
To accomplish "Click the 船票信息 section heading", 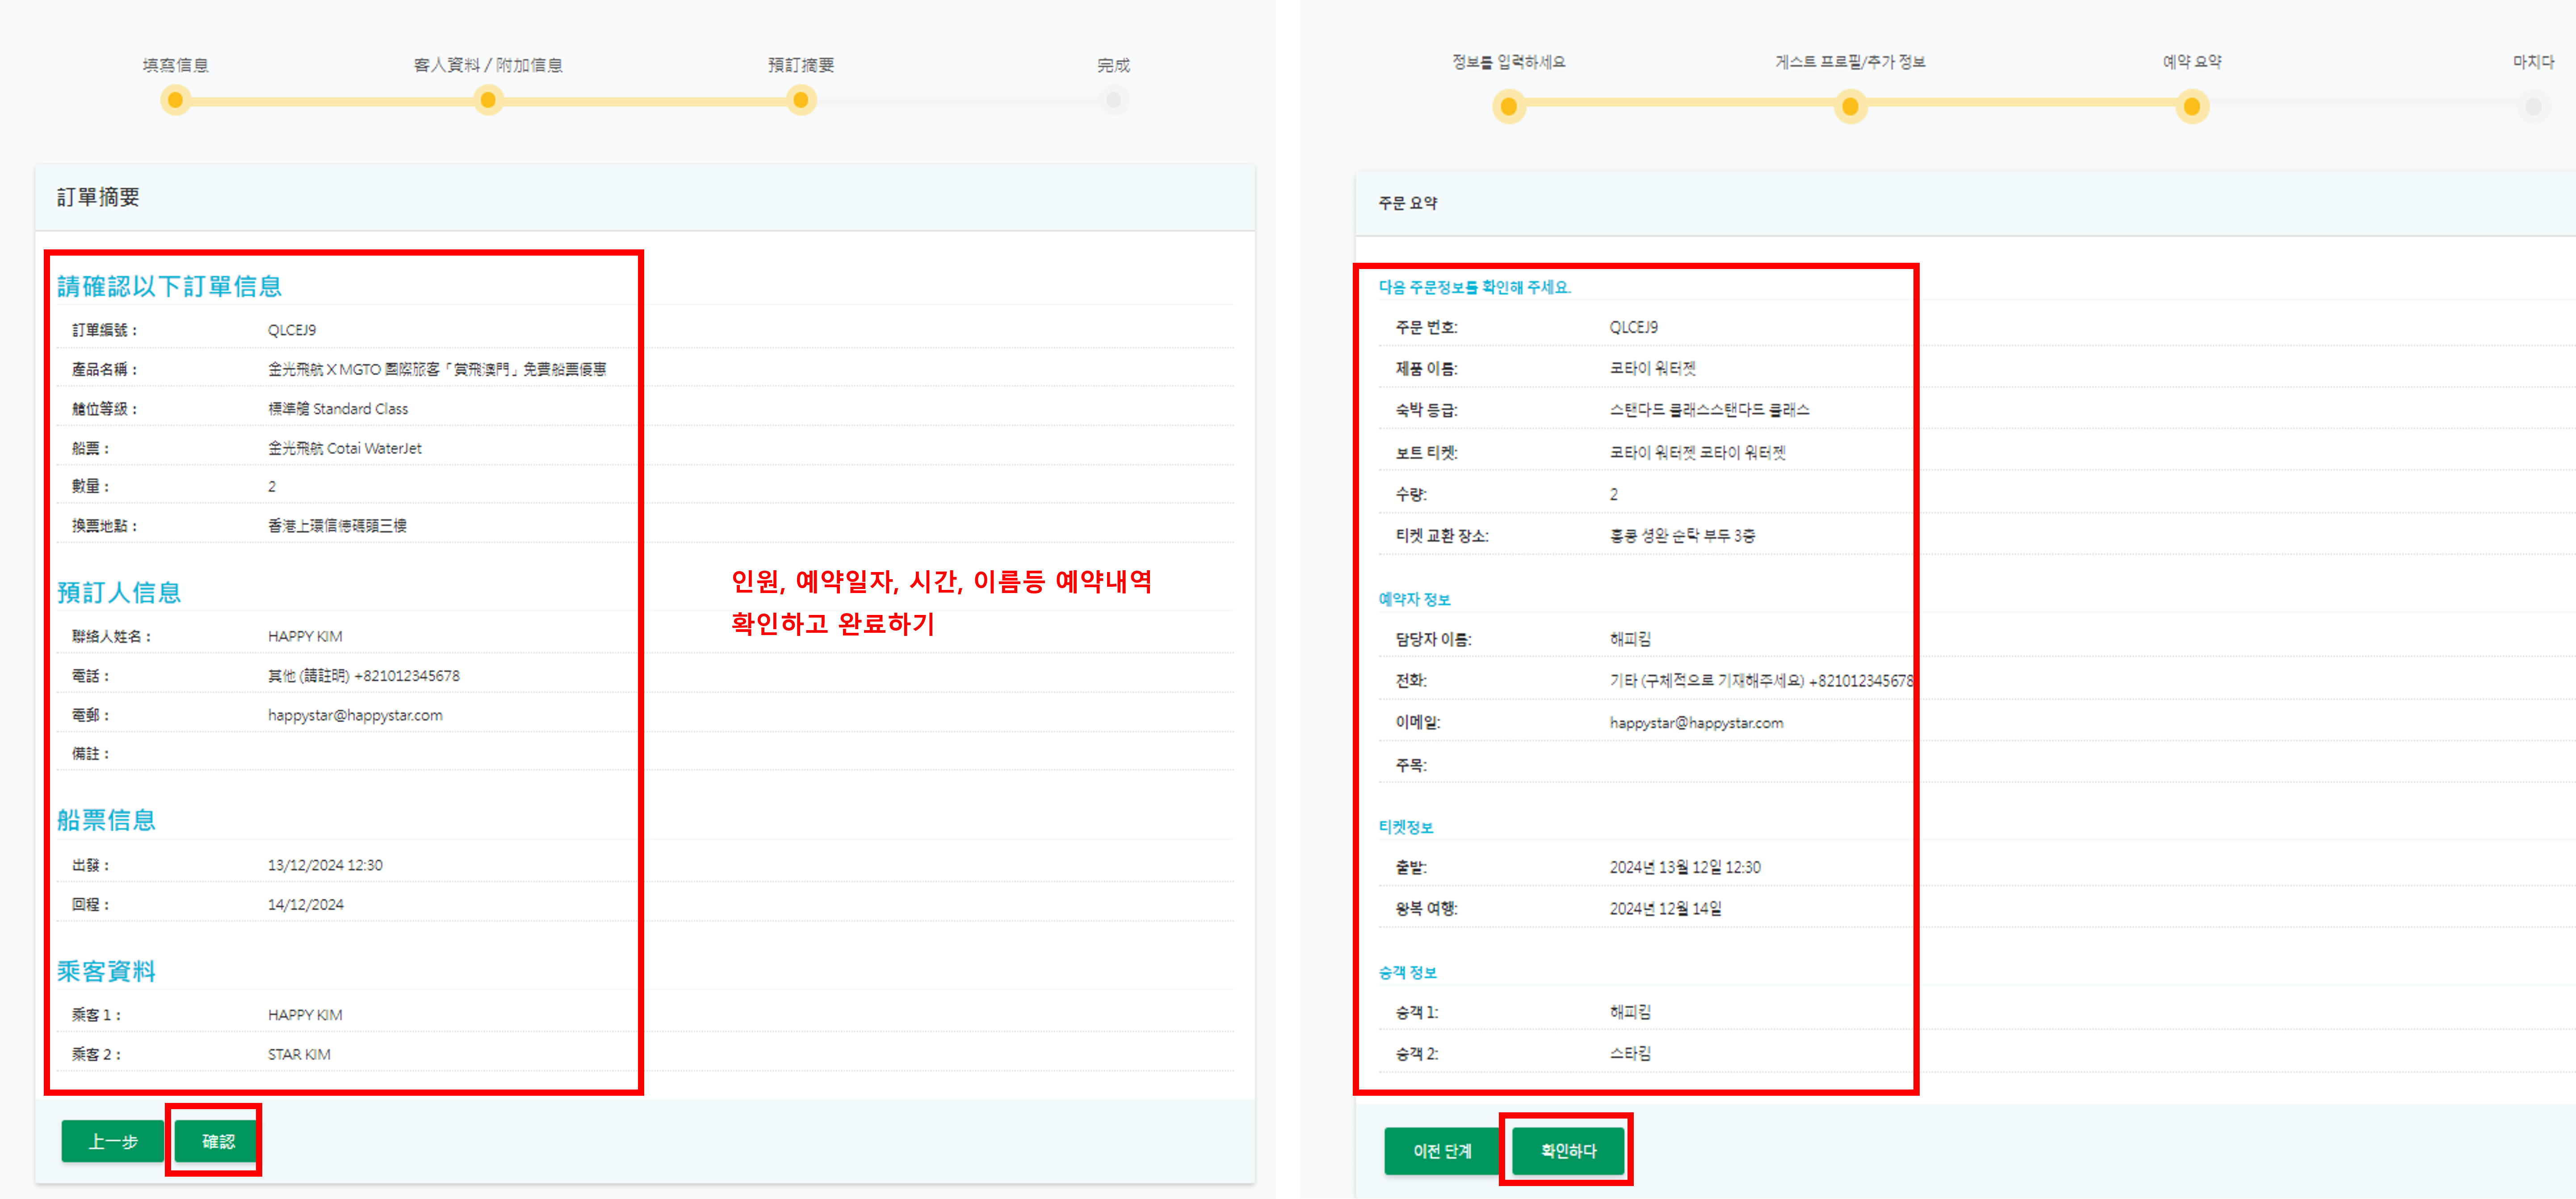I will point(106,820).
